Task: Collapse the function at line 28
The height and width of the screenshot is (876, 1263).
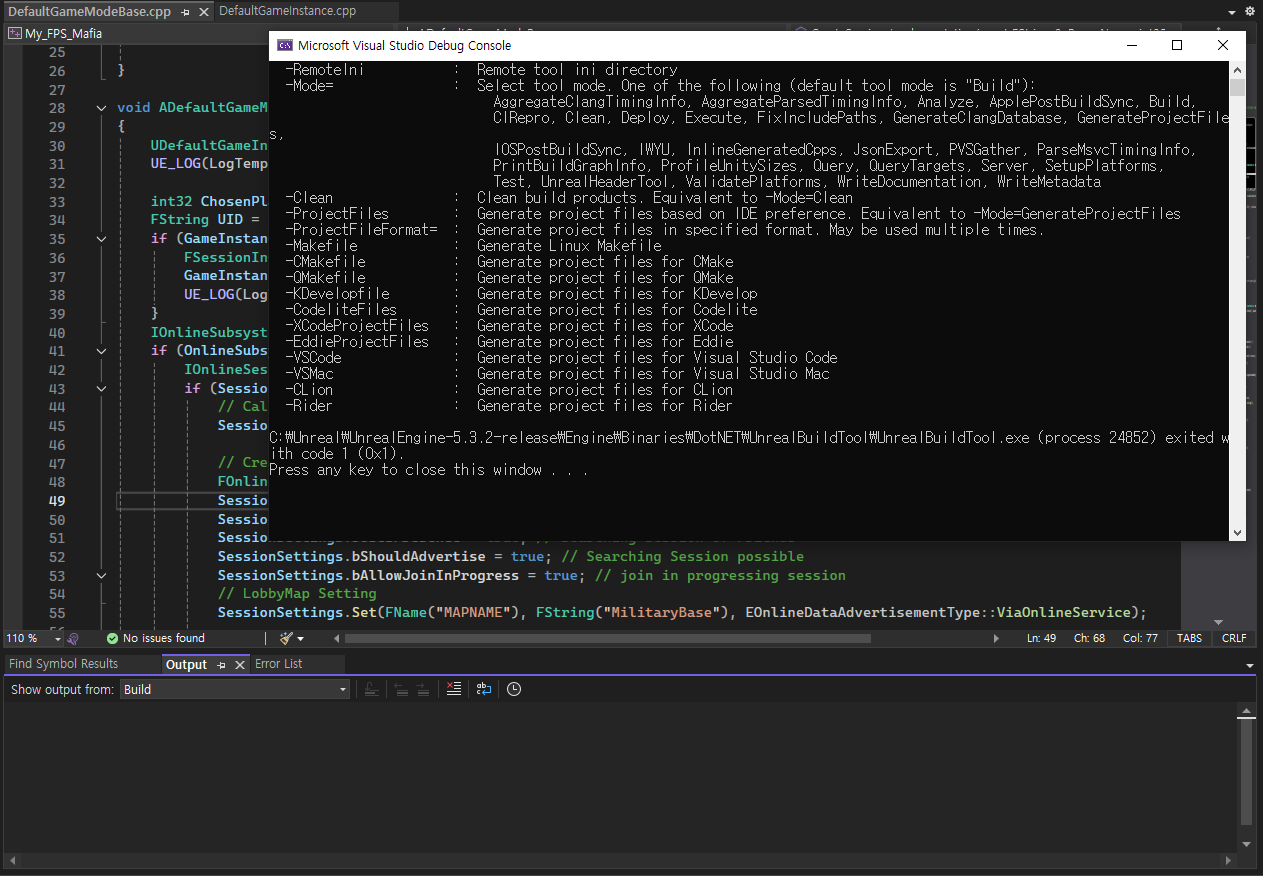Action: point(101,108)
